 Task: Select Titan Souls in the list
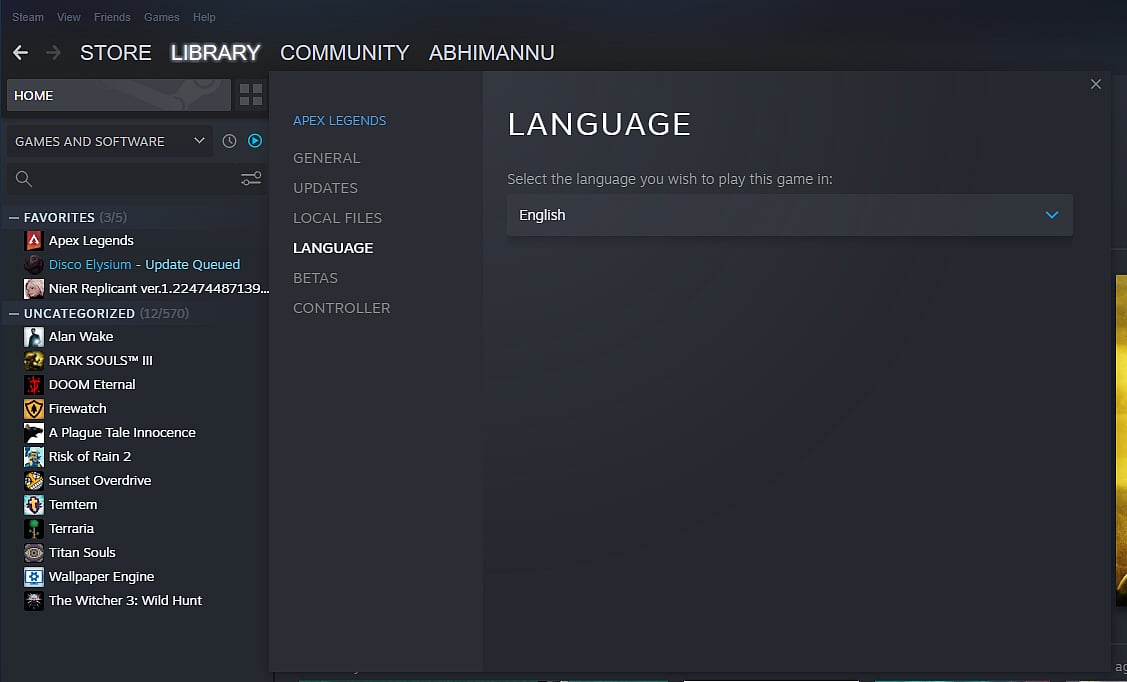pos(82,553)
